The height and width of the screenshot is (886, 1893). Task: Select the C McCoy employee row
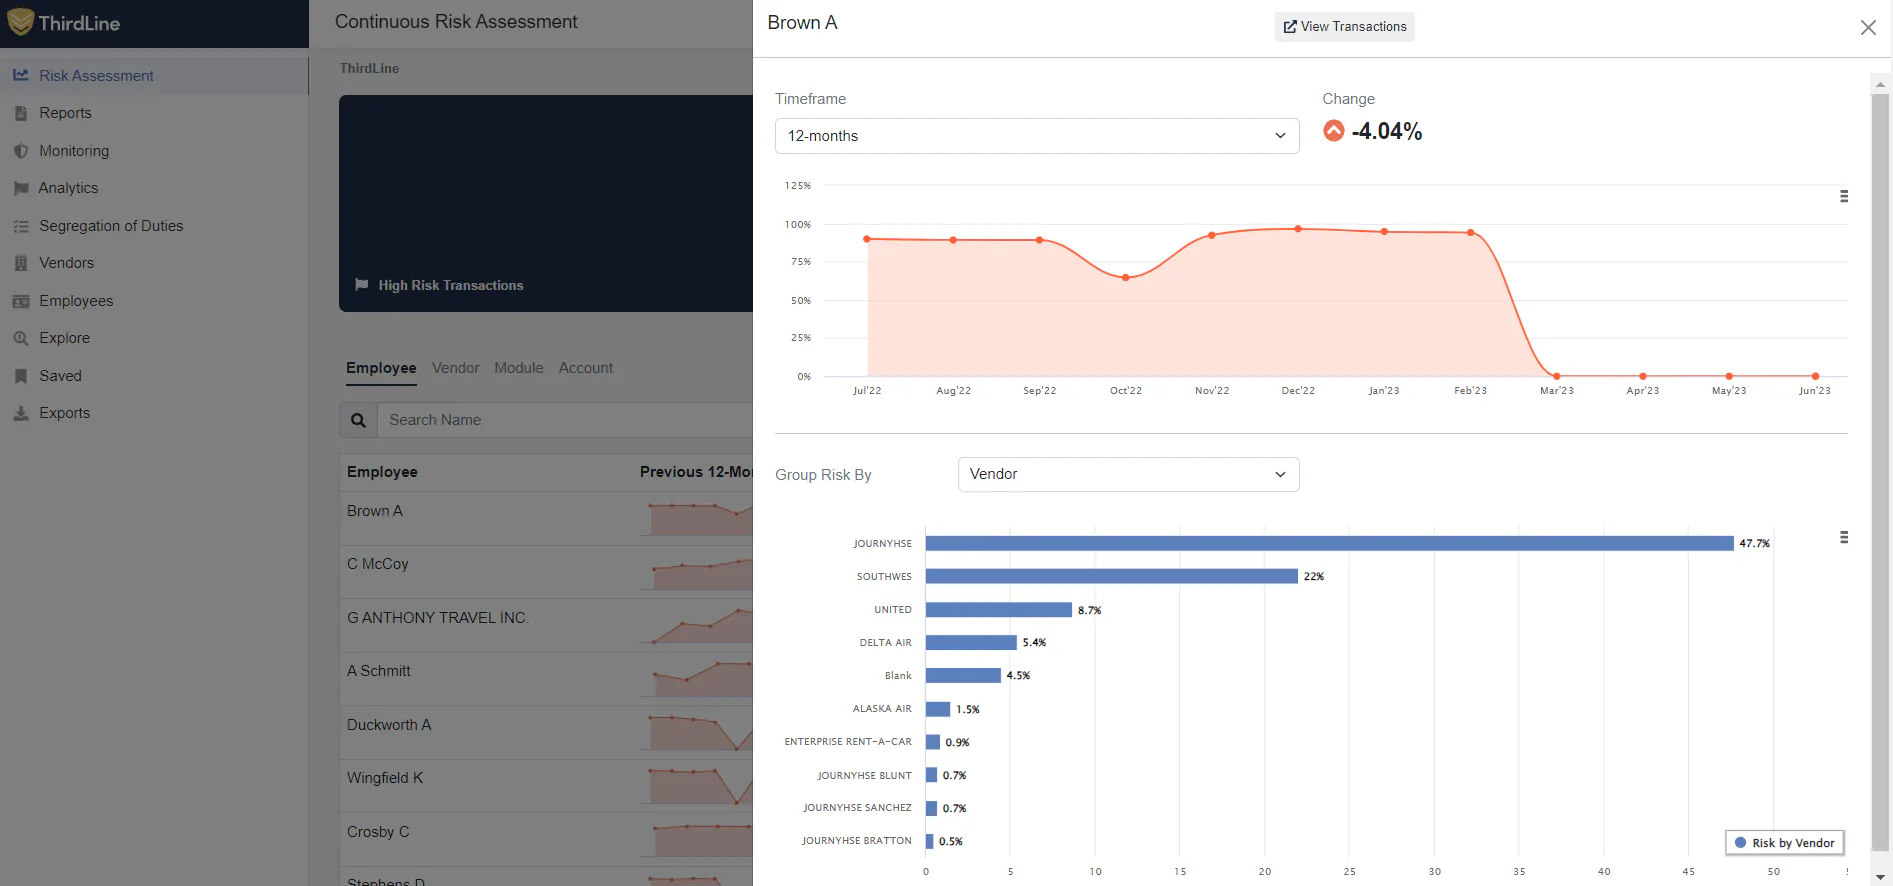coord(546,572)
